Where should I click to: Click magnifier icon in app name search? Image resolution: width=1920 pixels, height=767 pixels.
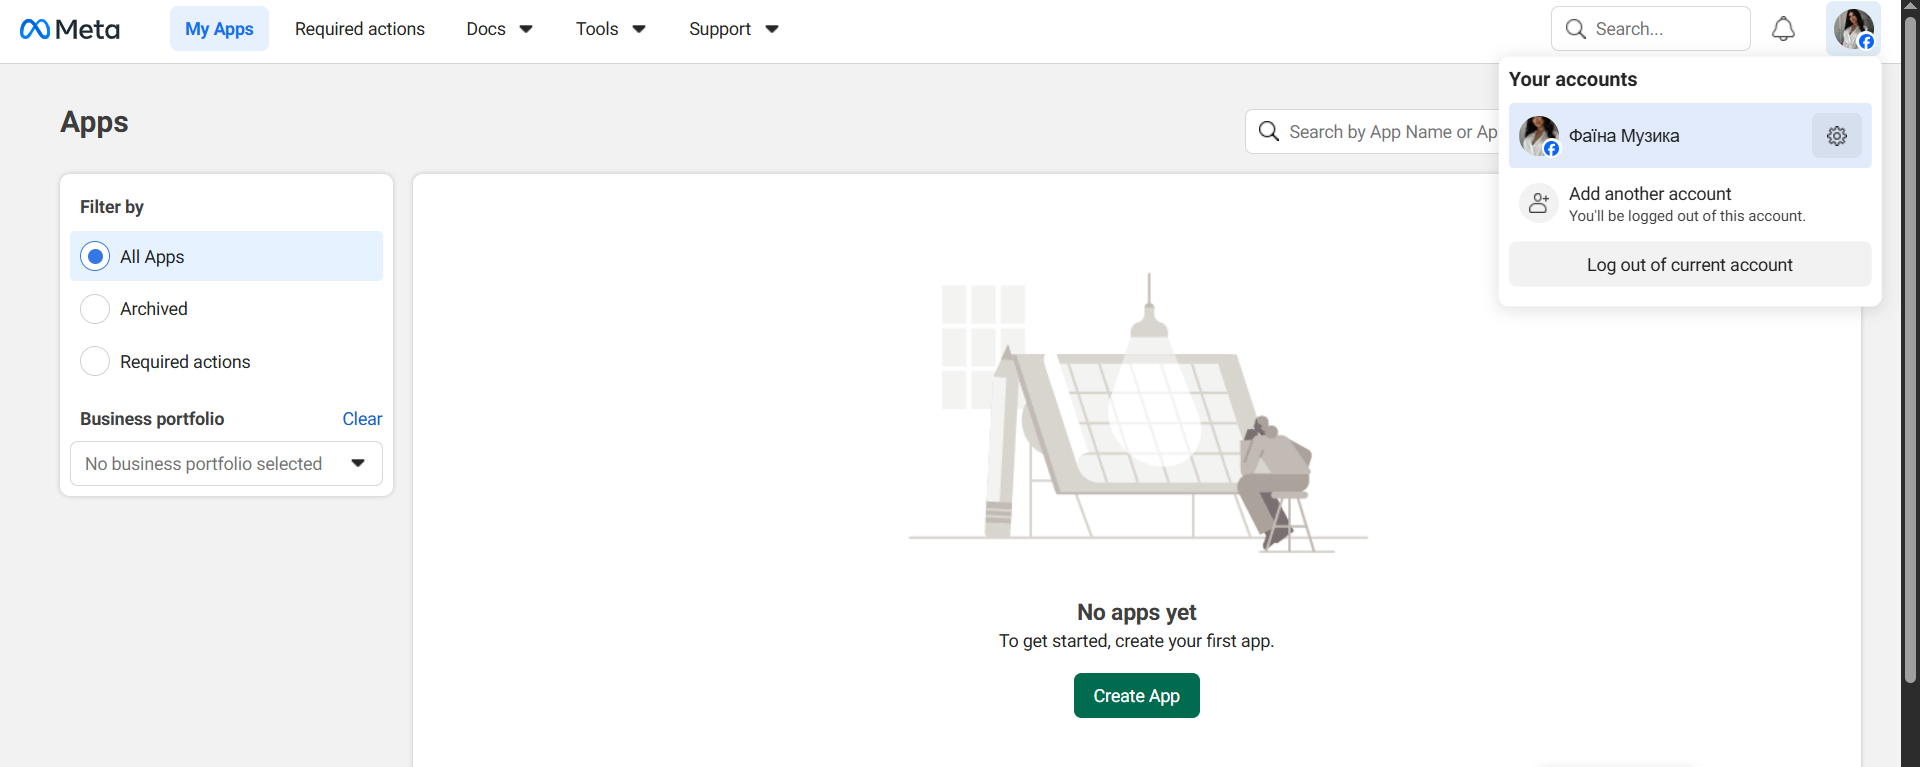pyautogui.click(x=1269, y=131)
